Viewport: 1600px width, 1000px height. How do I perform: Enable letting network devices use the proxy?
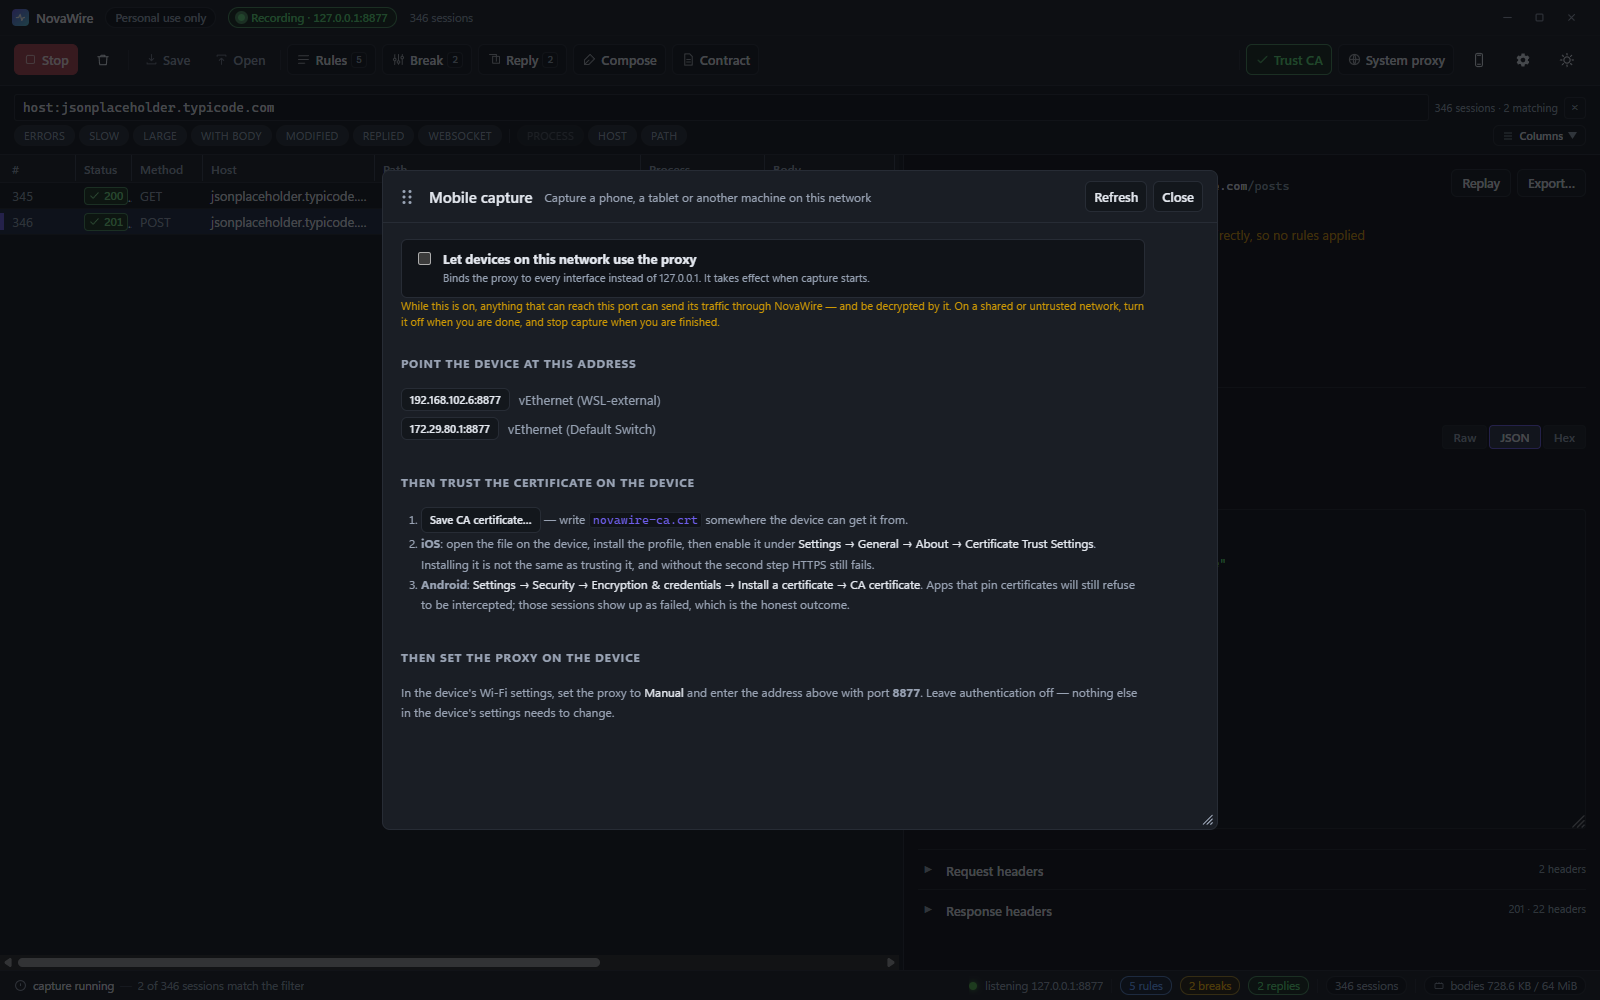[424, 259]
